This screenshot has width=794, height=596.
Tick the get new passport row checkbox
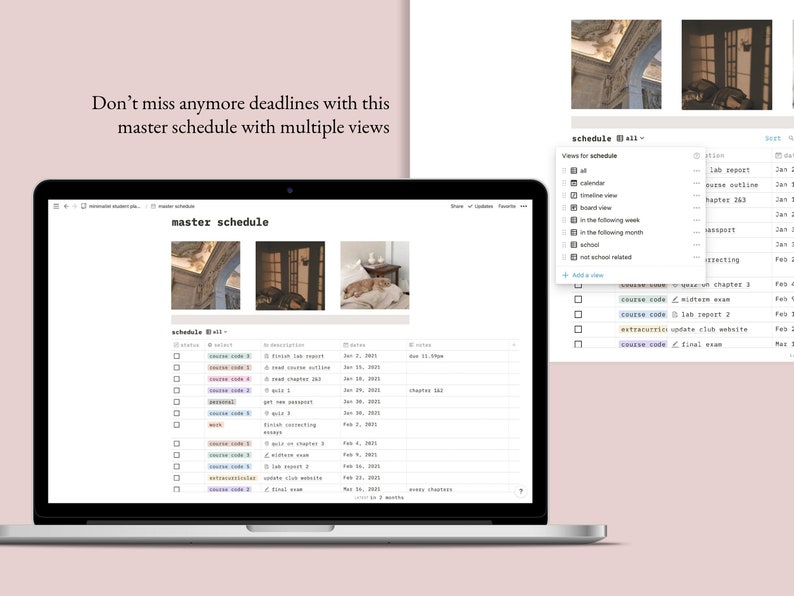point(177,402)
